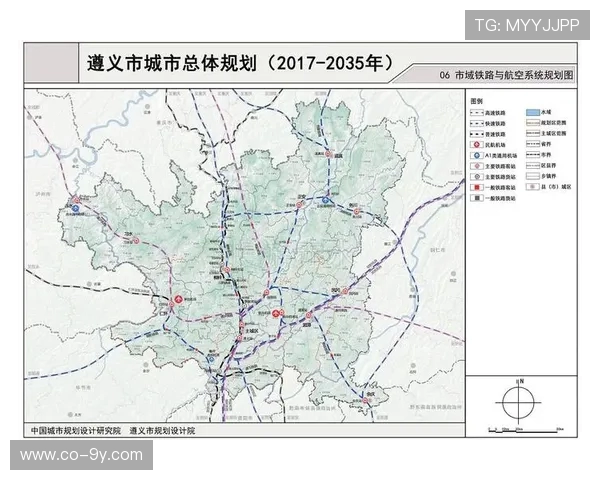Click the 桐梓 railway station marker

(226, 270)
